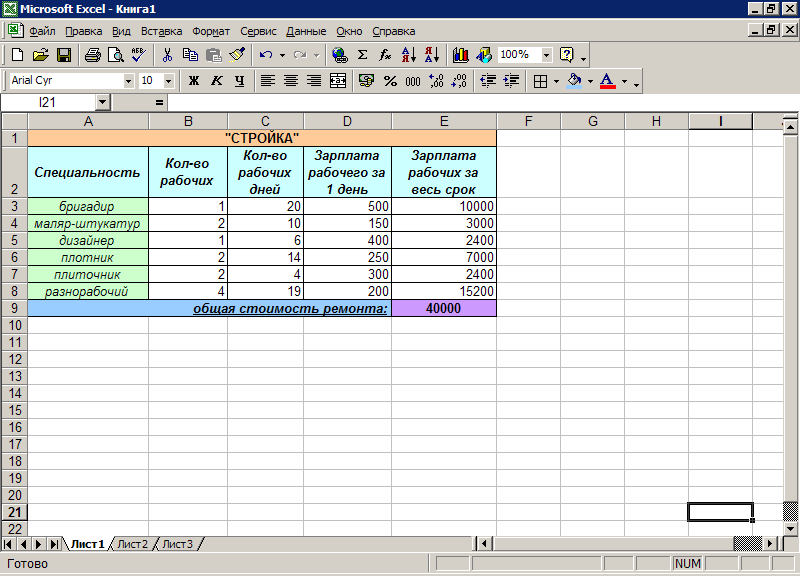Apply percent style format
This screenshot has width=800, height=576.
click(390, 81)
